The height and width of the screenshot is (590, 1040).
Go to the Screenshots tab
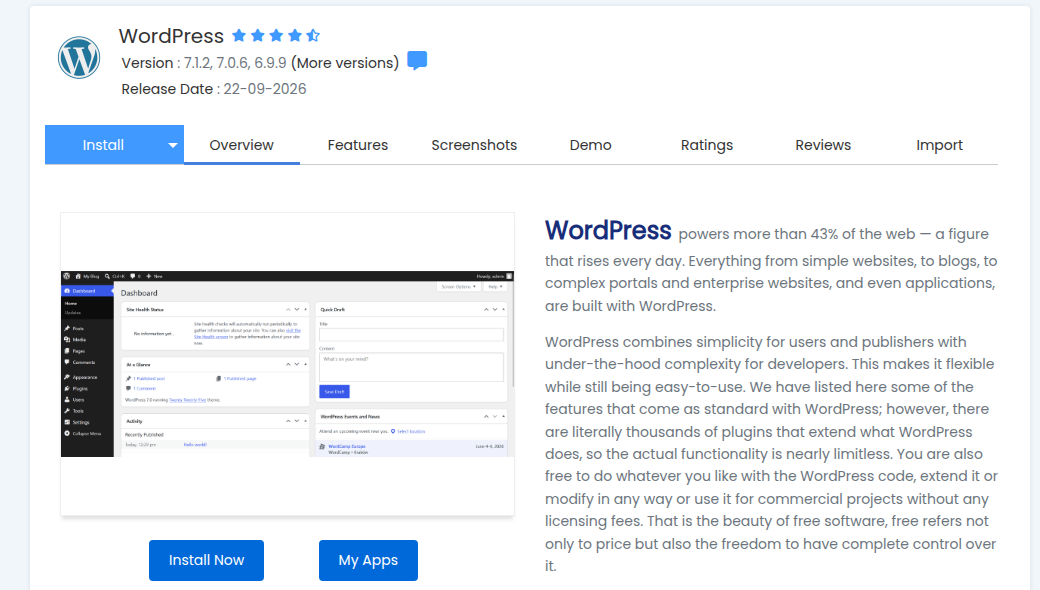474,145
